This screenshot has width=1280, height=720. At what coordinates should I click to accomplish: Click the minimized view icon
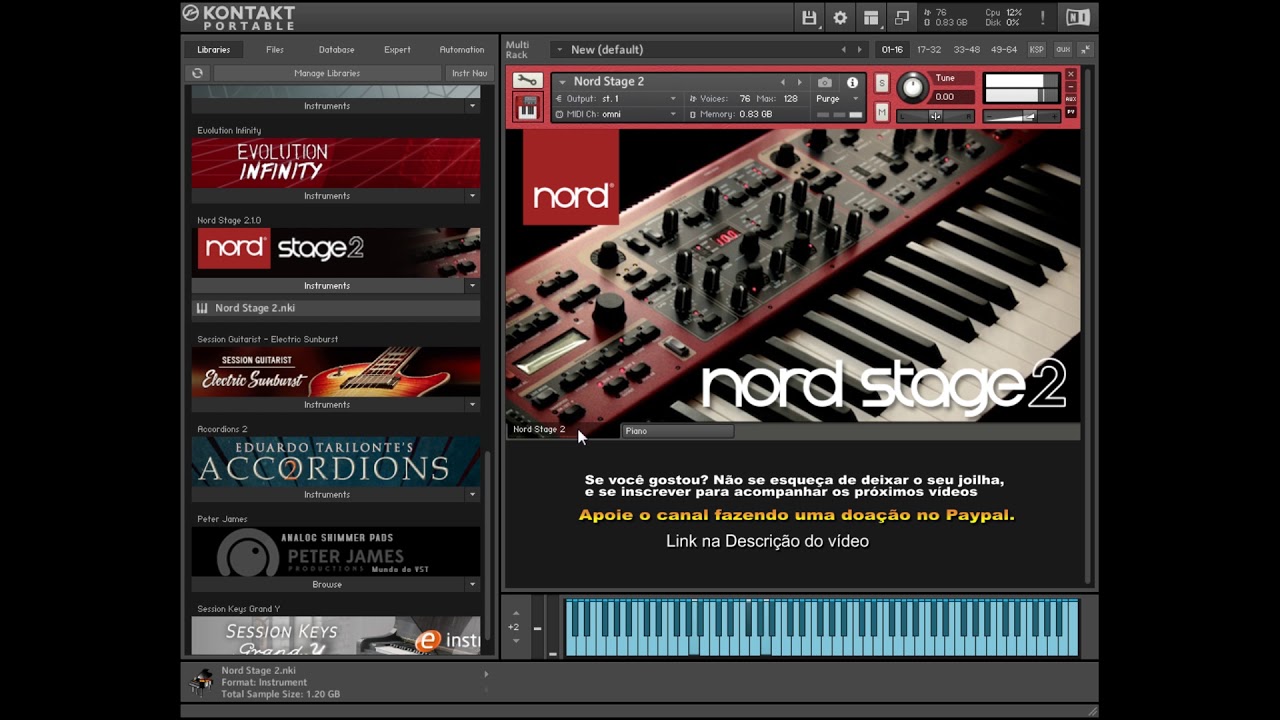[x=902, y=18]
